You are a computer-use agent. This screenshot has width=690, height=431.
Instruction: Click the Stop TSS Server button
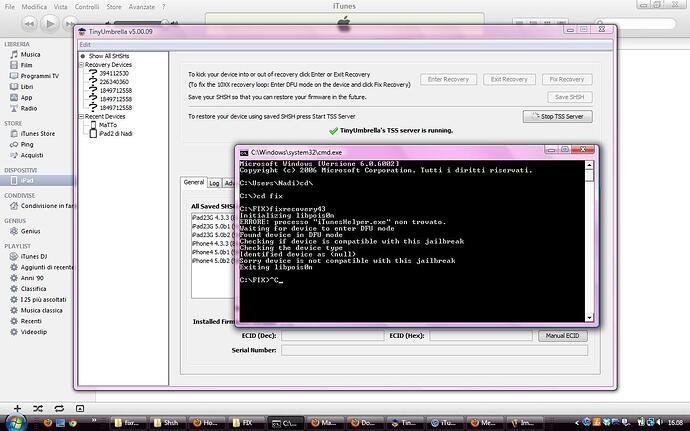[x=559, y=117]
